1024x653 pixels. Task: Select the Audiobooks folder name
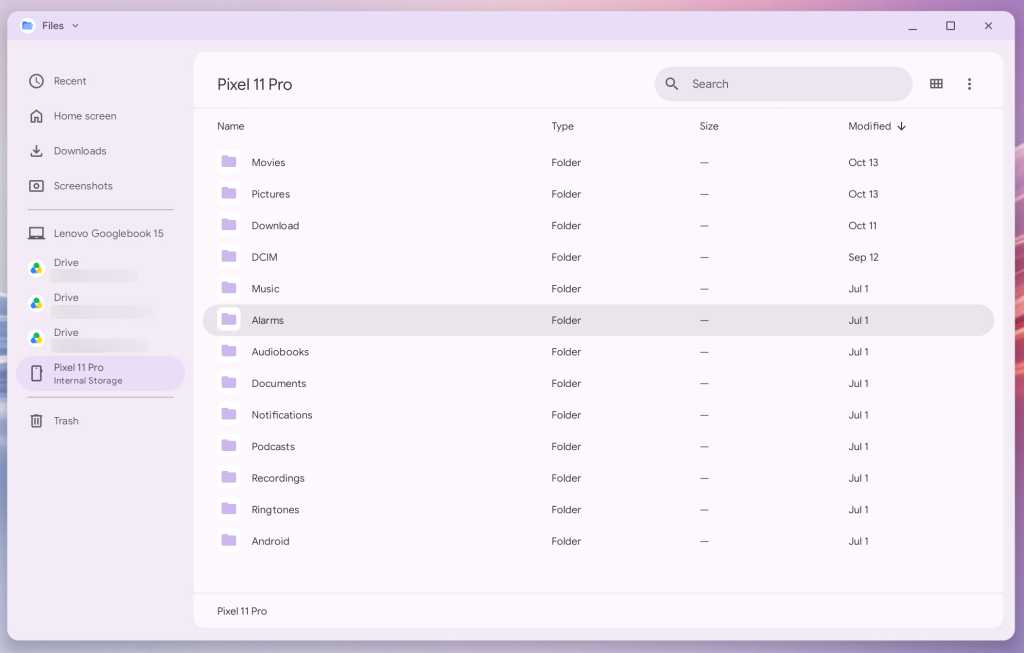280,352
